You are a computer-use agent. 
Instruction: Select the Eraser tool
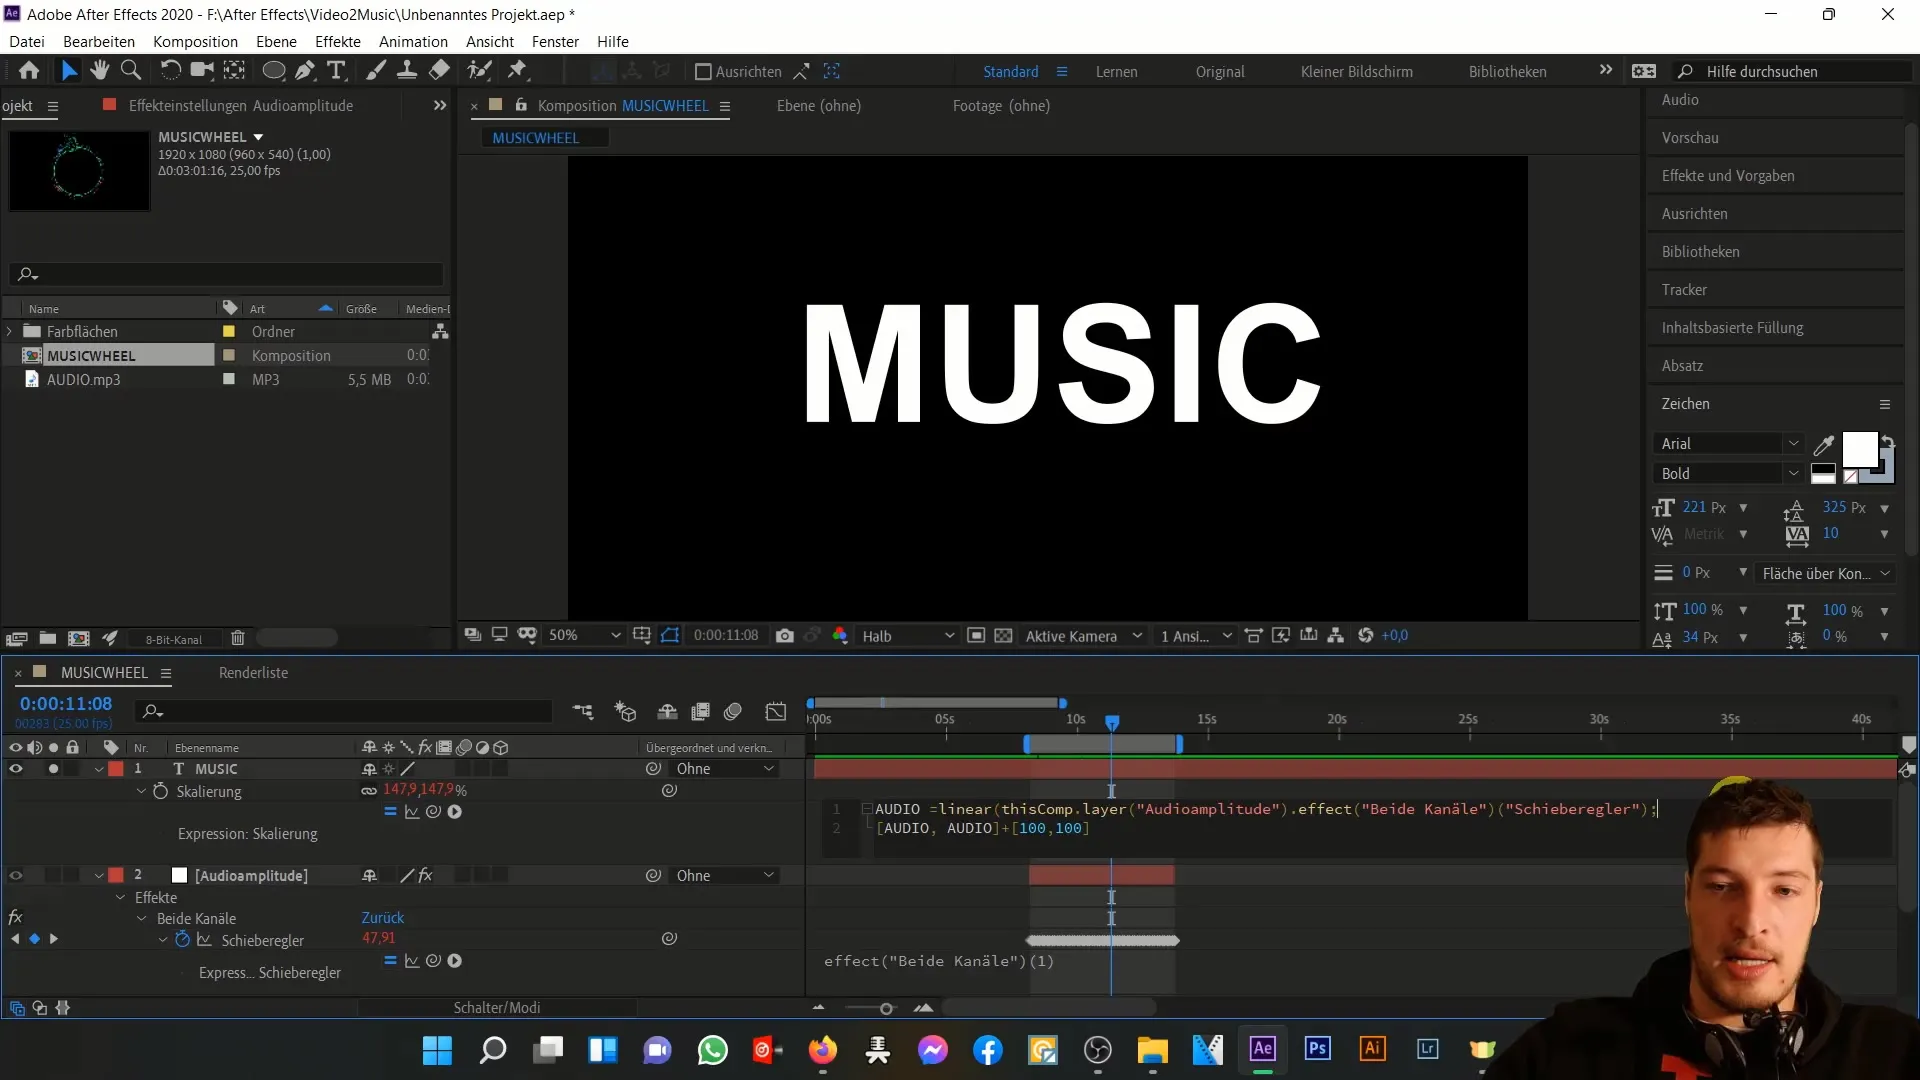[x=439, y=71]
